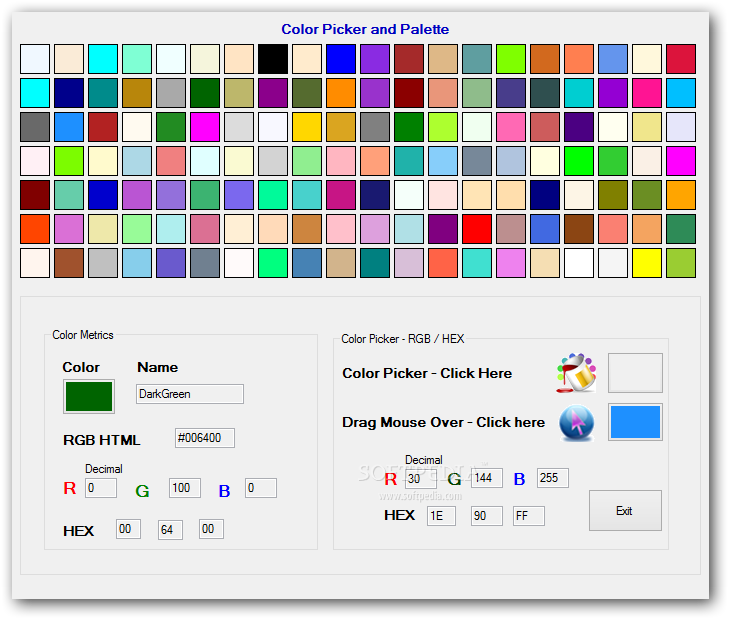Choose the hot pink swatch in the third row
The height and width of the screenshot is (619, 729).
pos(511,127)
